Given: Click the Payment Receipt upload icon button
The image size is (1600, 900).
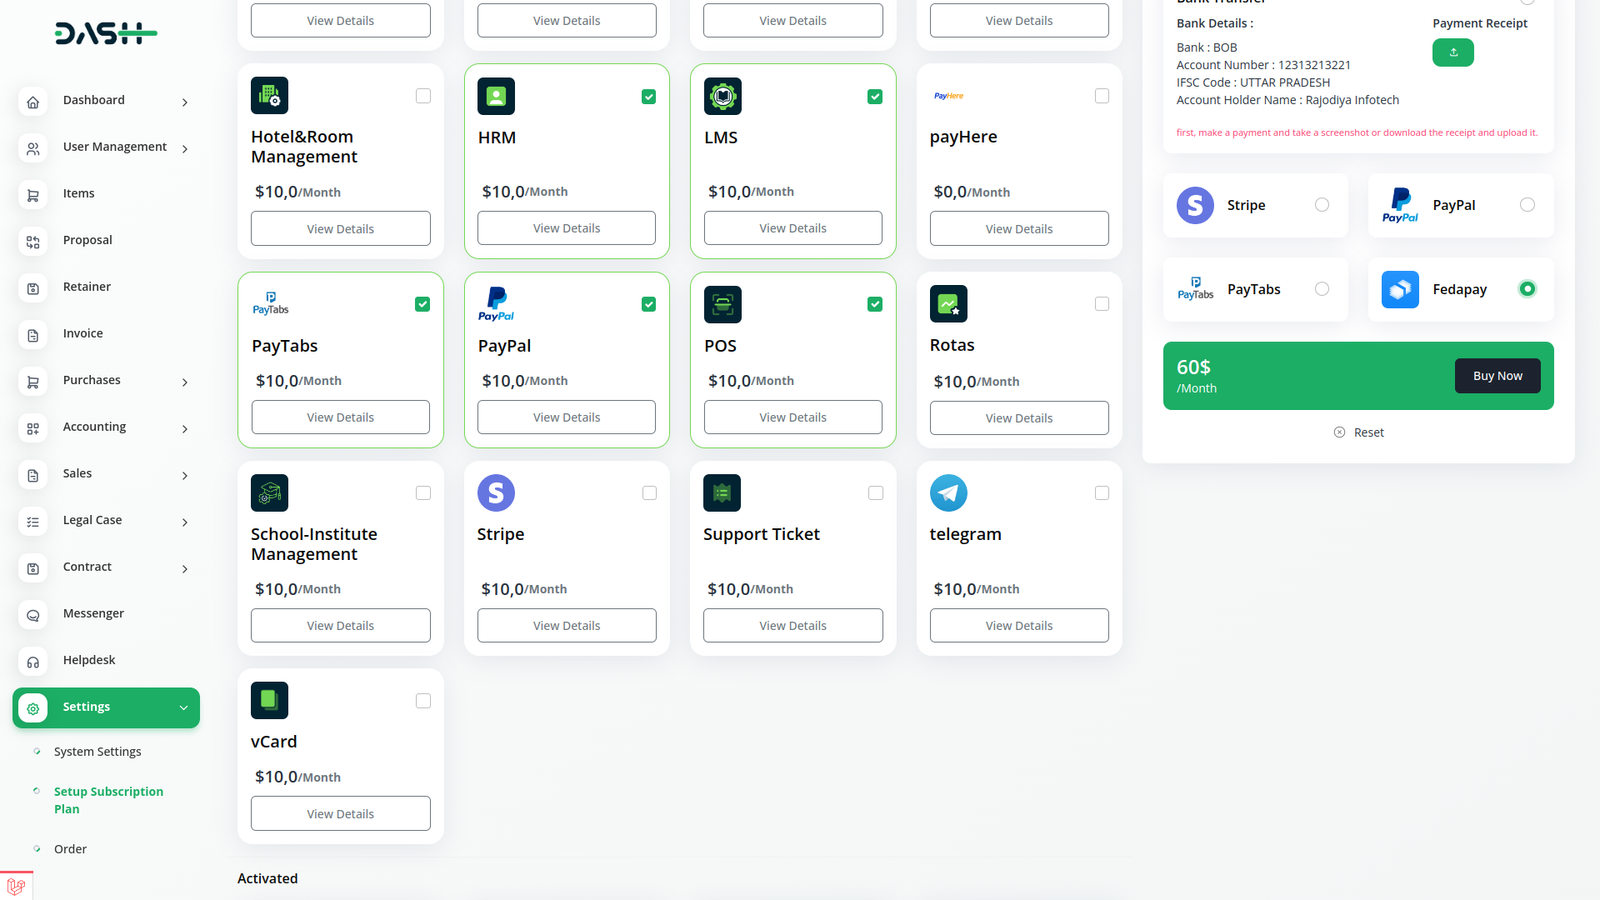Looking at the screenshot, I should [1452, 52].
